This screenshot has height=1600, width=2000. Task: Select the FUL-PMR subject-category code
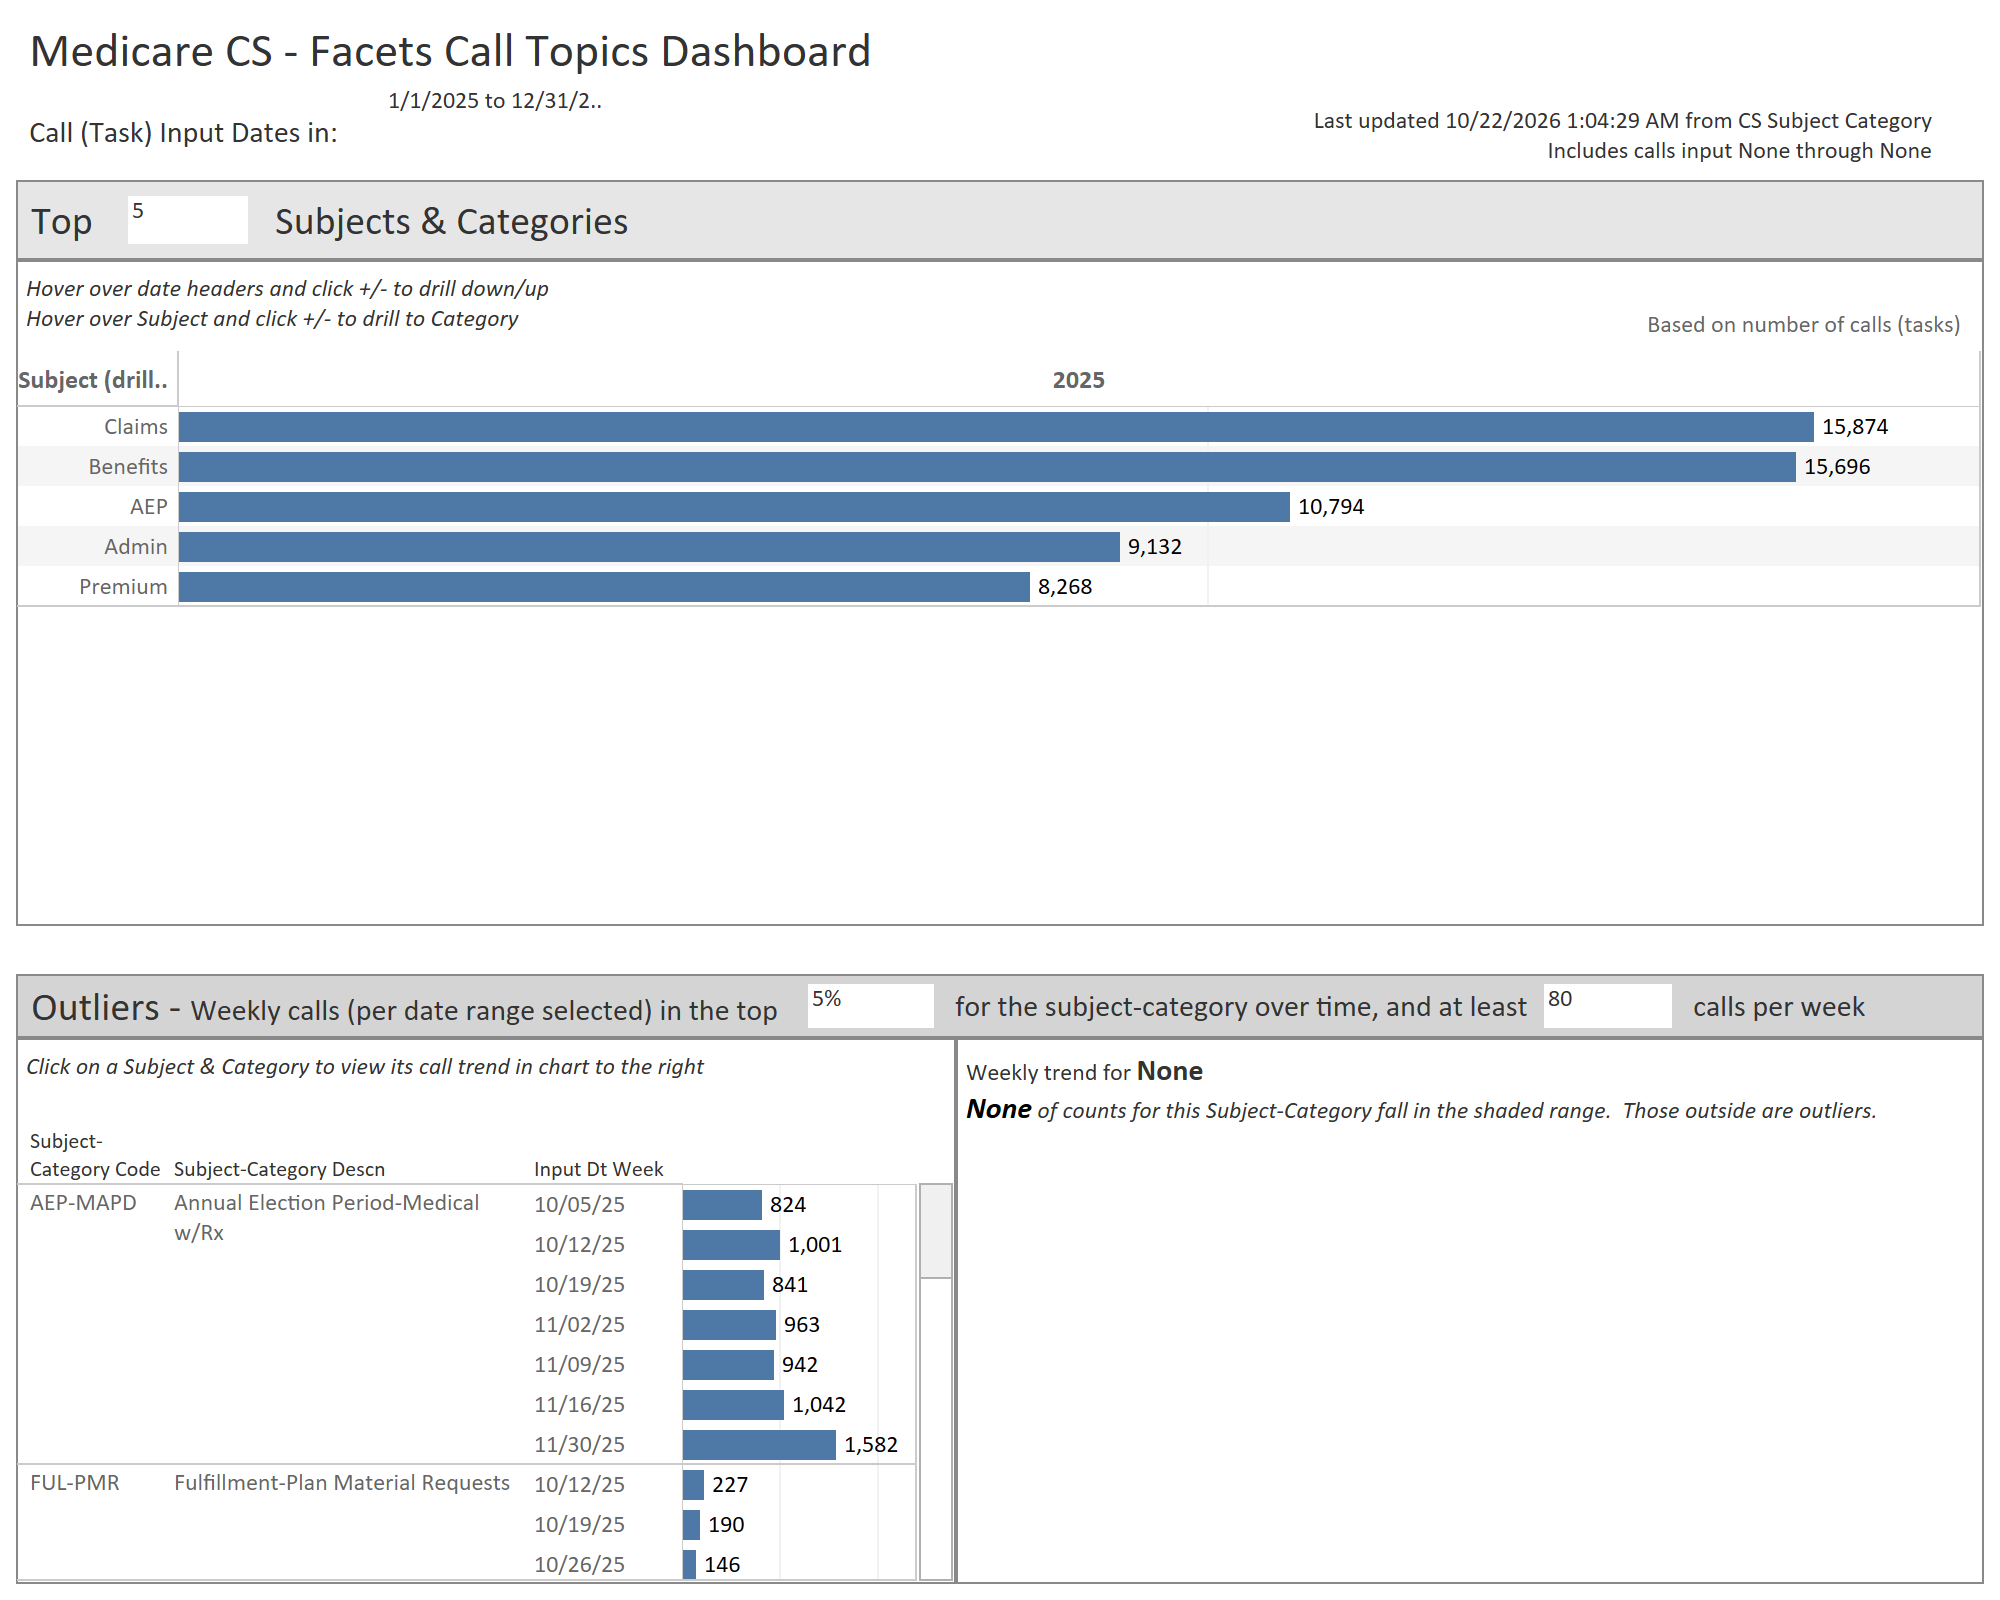pyautogui.click(x=75, y=1483)
